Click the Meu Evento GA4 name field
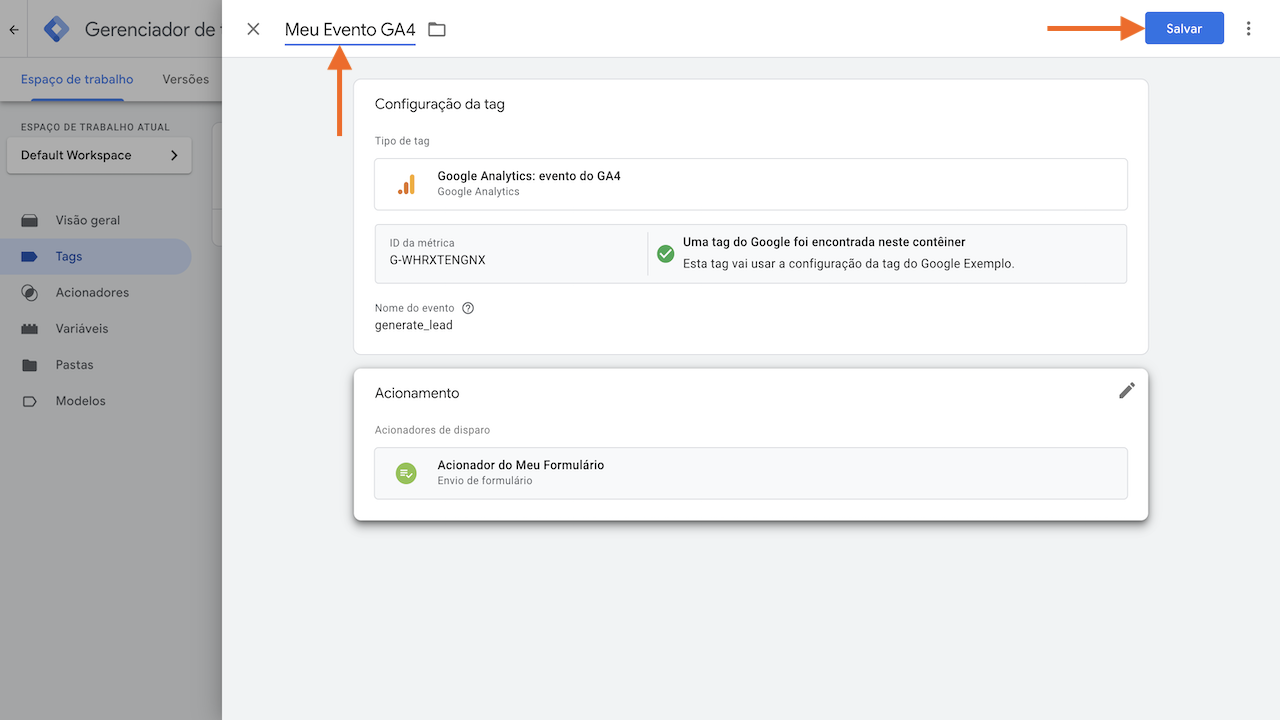The image size is (1280, 720). point(349,29)
